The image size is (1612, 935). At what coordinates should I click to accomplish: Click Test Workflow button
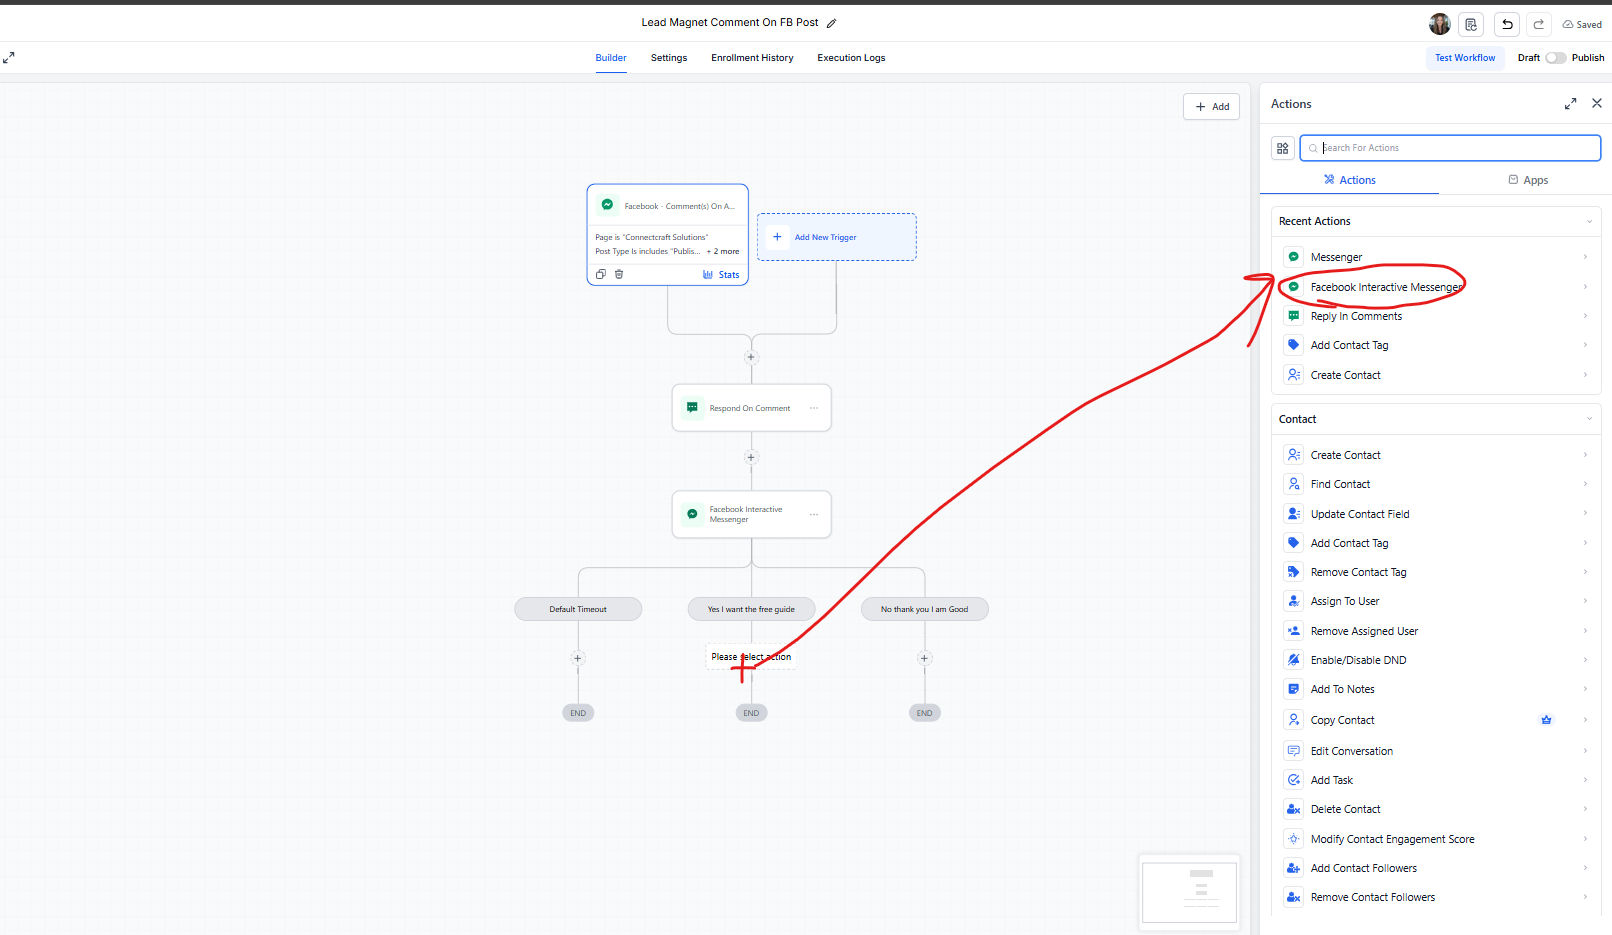pyautogui.click(x=1465, y=58)
